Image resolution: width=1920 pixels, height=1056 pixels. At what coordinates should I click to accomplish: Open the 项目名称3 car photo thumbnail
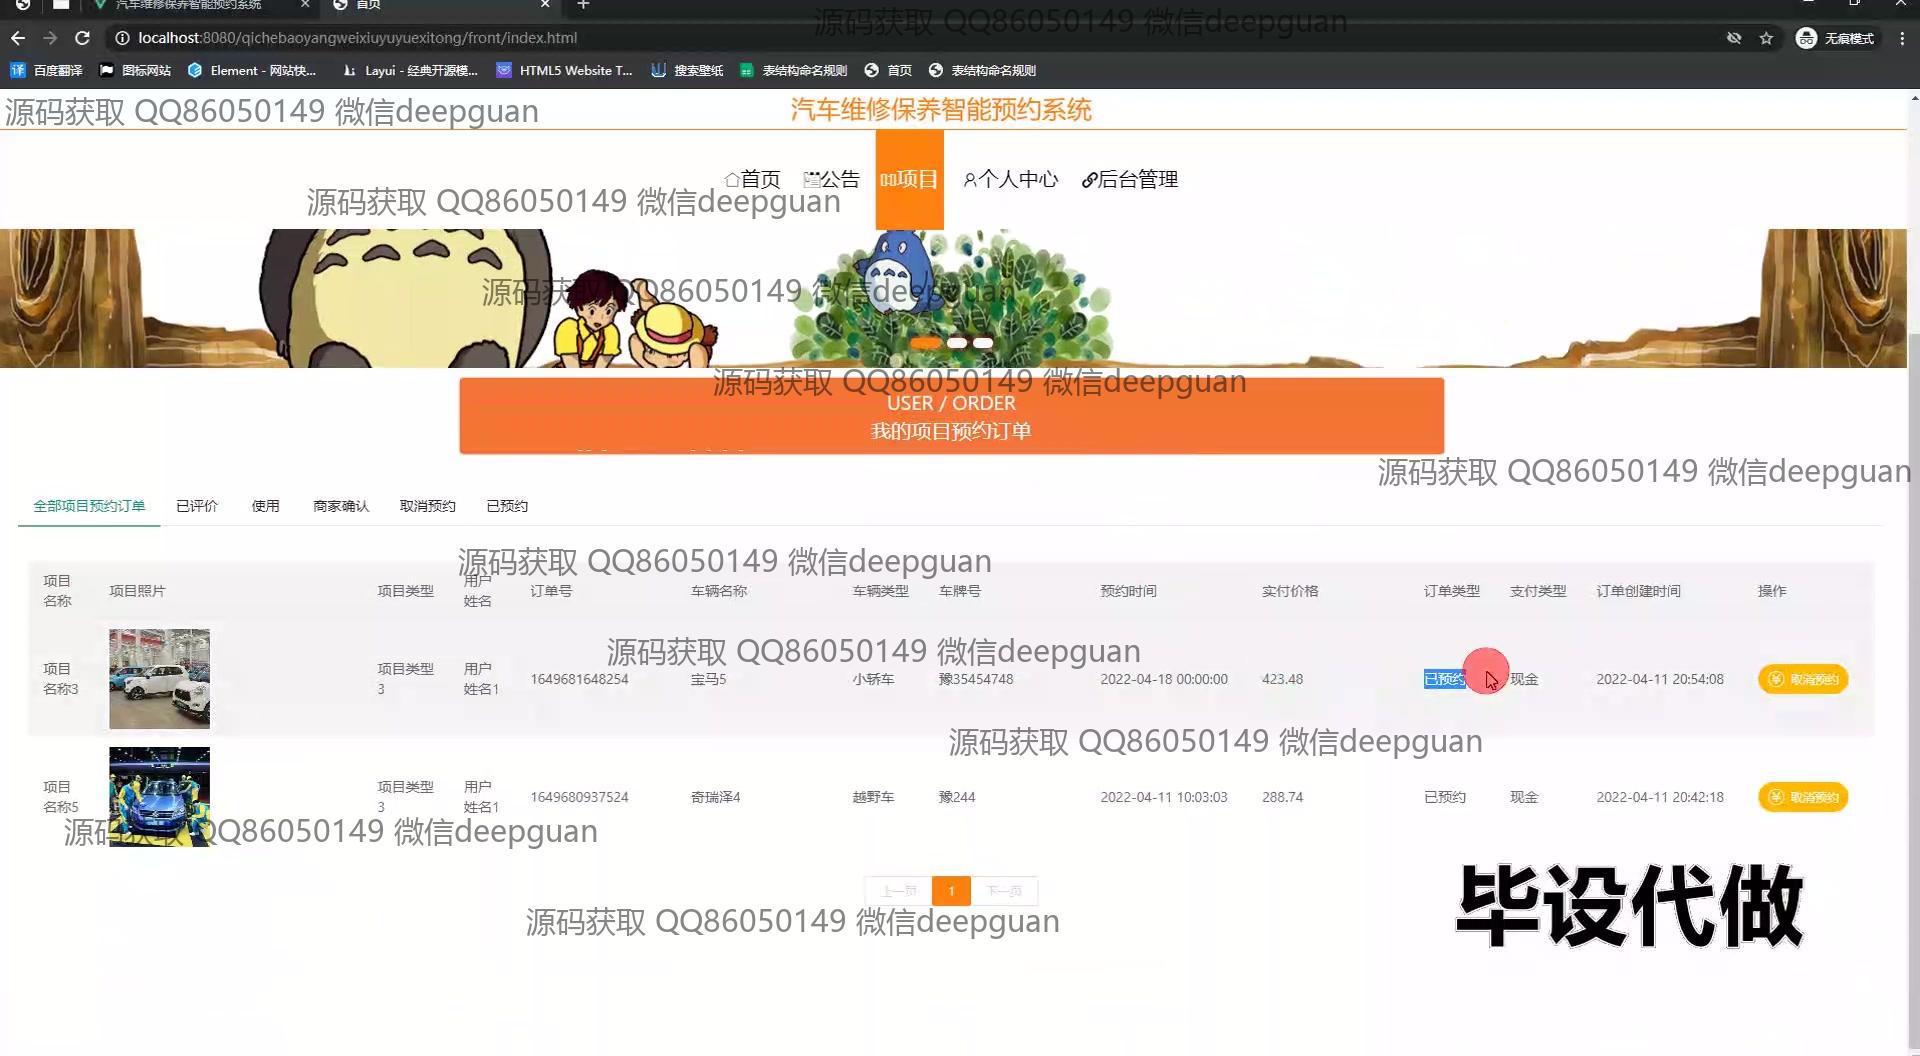pyautogui.click(x=160, y=679)
